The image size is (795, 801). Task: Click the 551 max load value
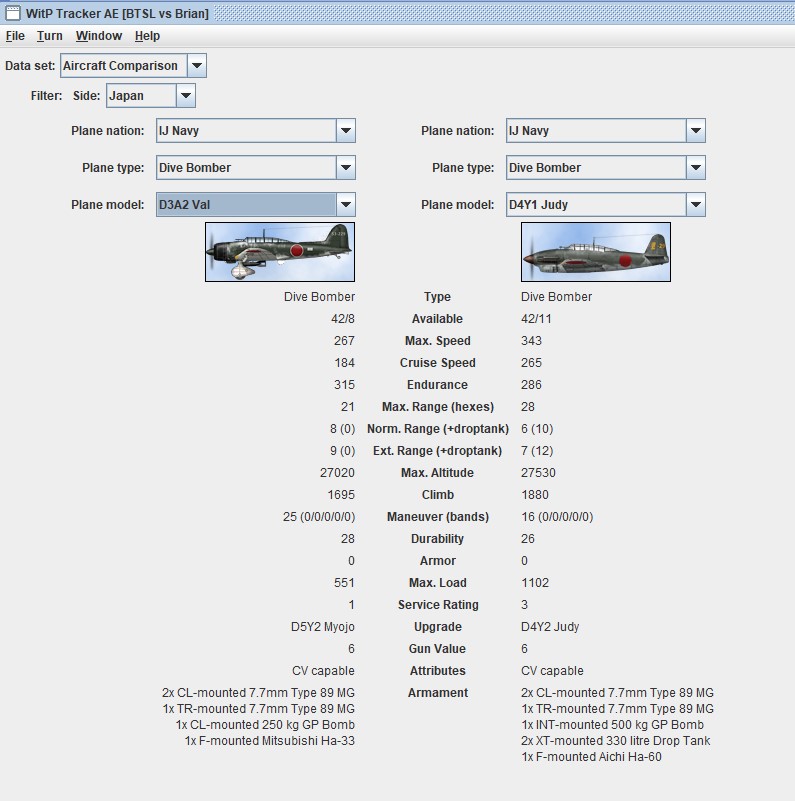(x=344, y=583)
